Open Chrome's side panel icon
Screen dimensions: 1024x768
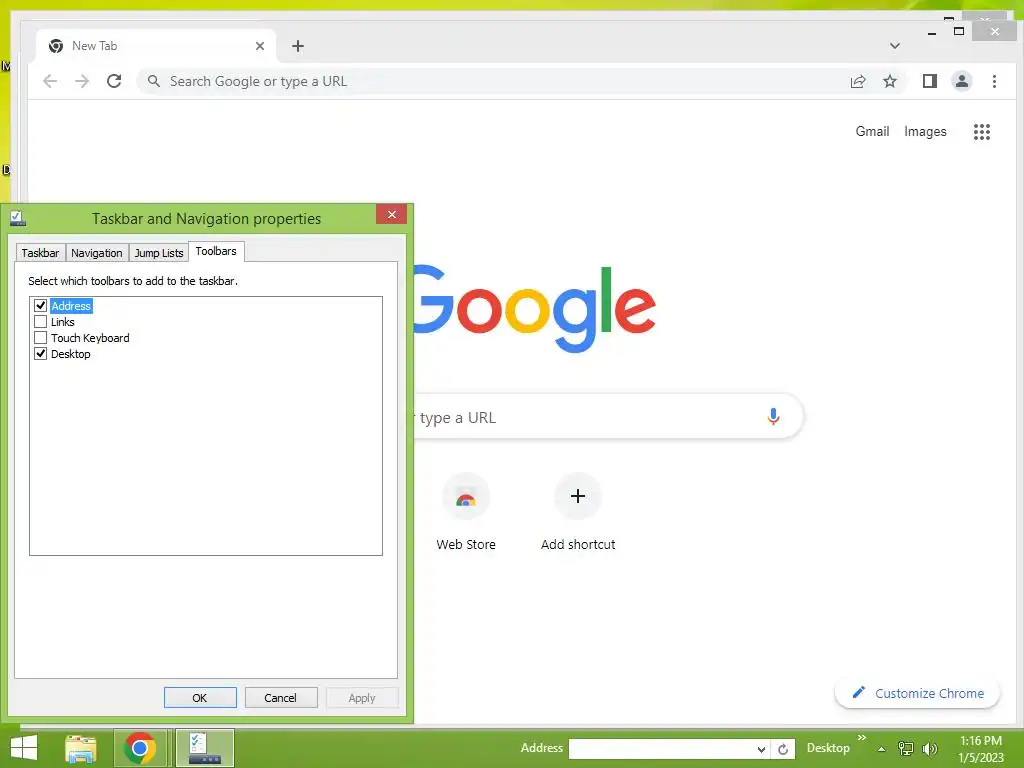click(929, 81)
